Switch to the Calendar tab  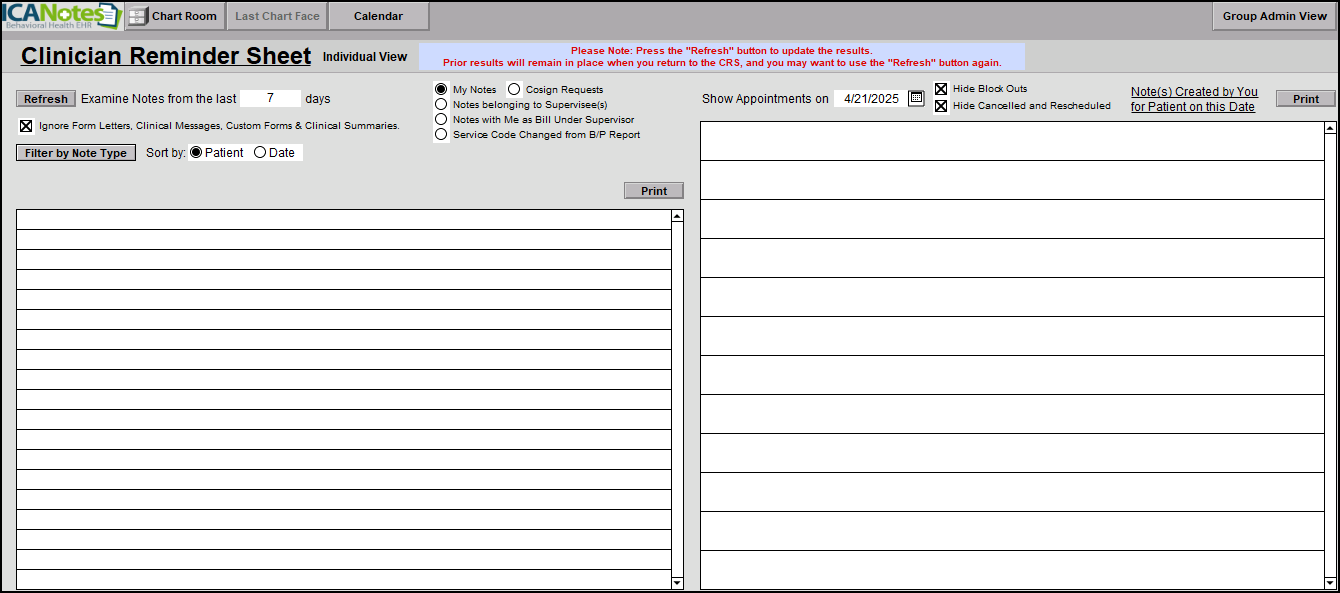point(378,16)
